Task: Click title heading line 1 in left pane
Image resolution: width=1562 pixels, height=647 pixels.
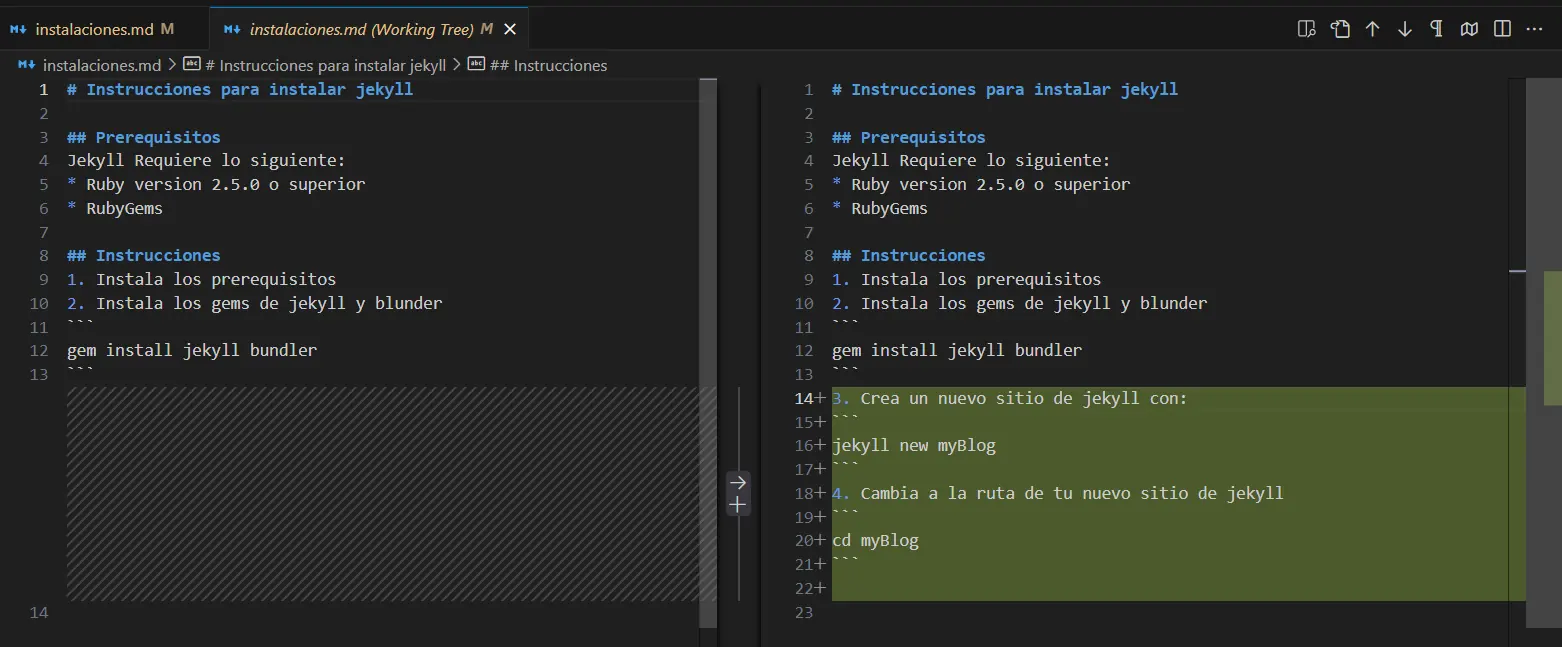Action: 240,89
